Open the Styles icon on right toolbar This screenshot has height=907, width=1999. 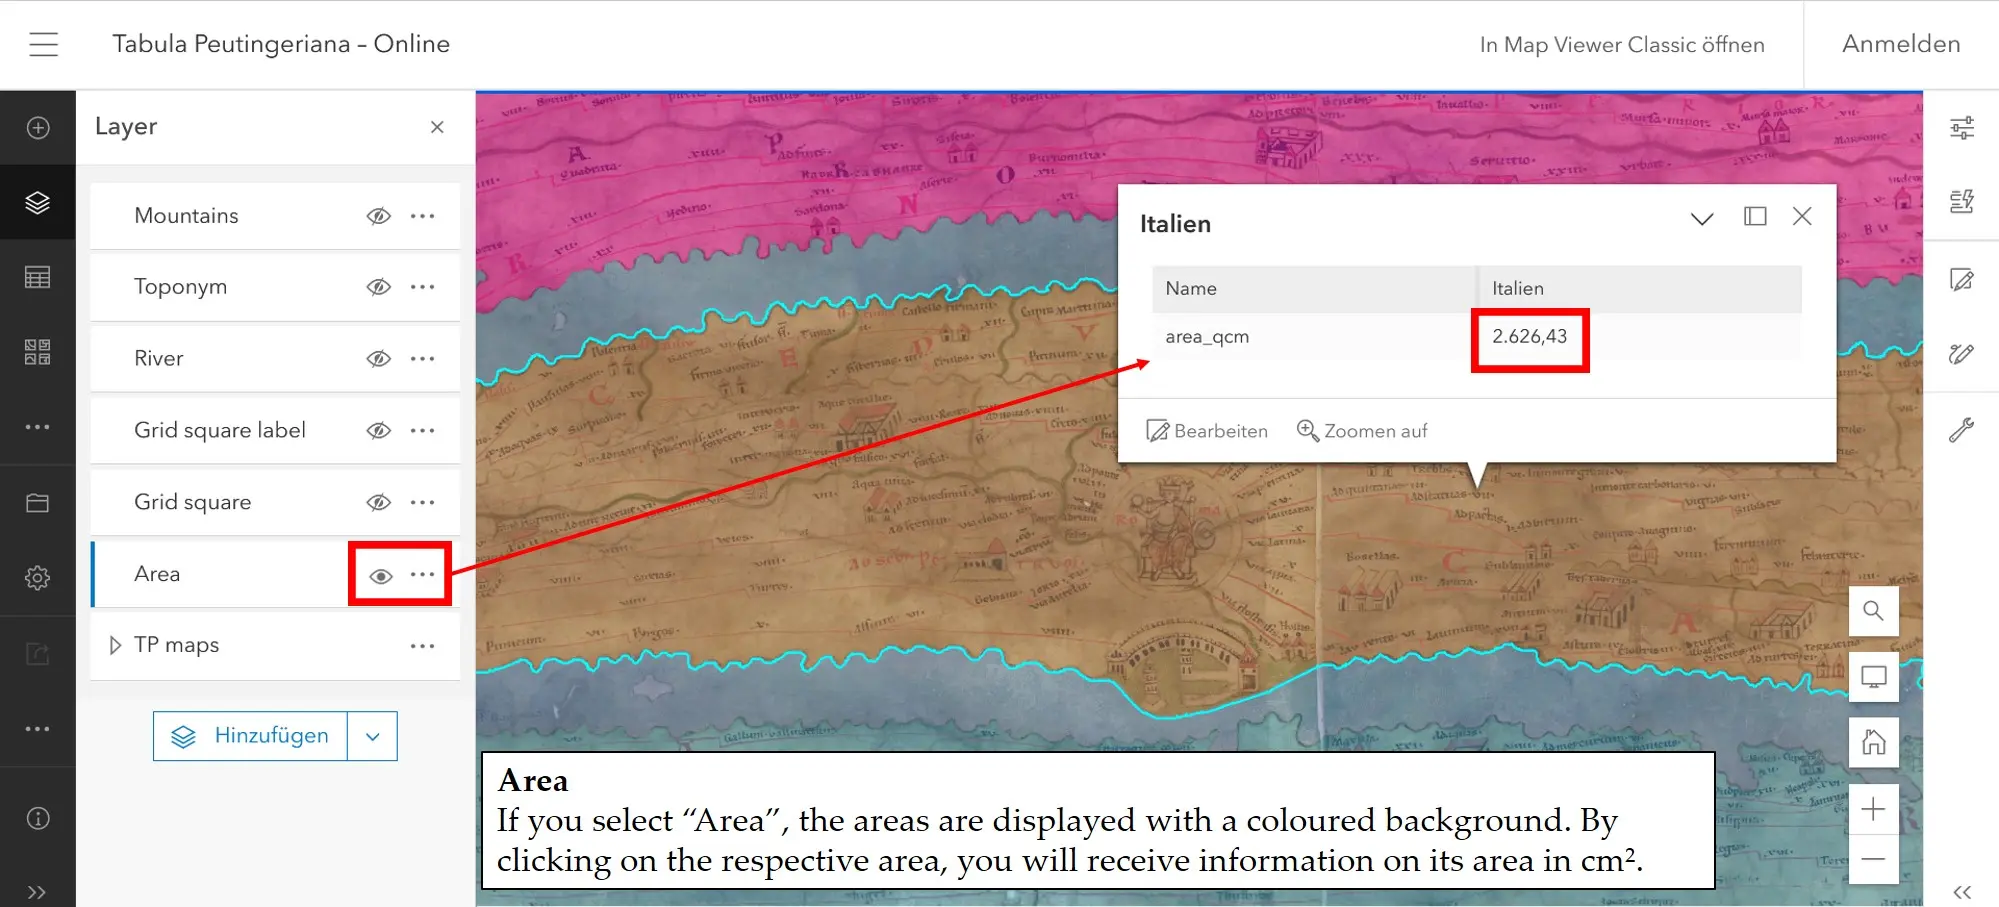1962,202
